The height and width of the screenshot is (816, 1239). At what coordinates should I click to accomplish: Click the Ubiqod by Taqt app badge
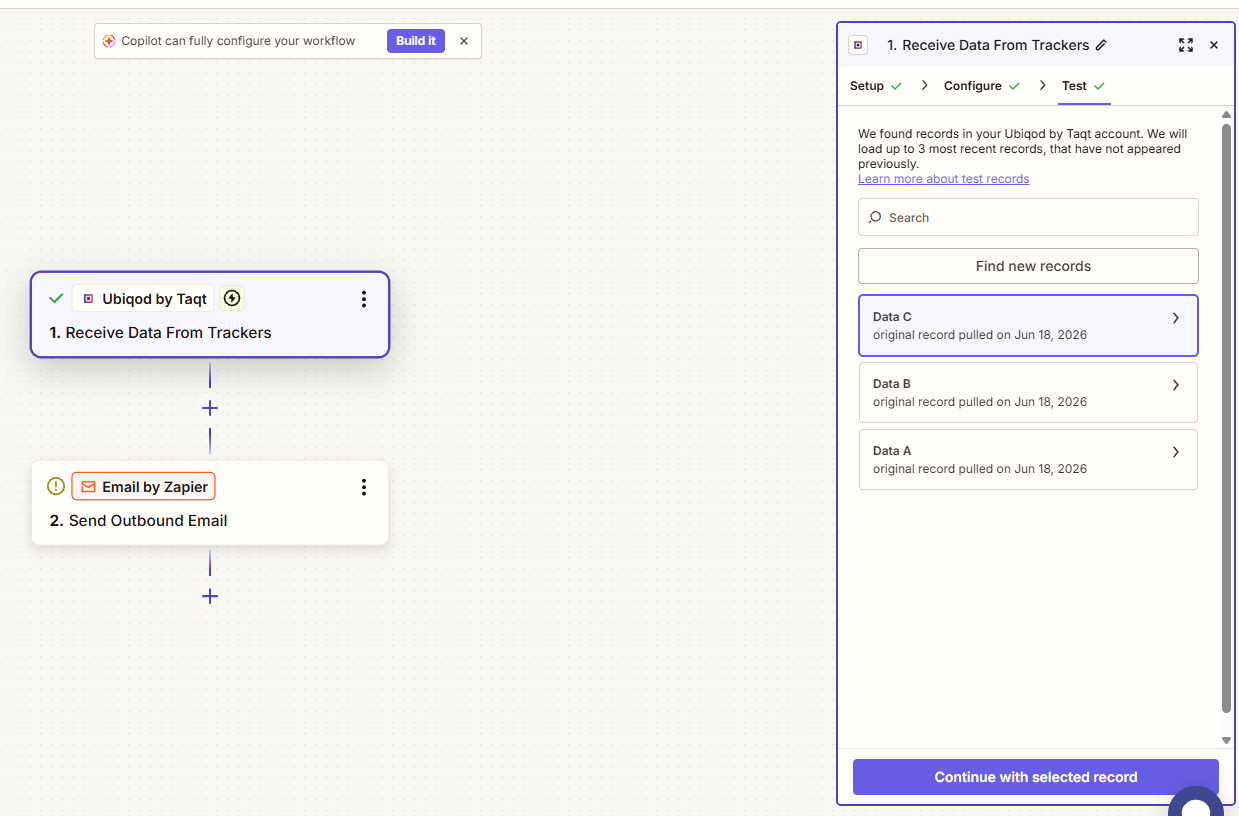(x=143, y=298)
